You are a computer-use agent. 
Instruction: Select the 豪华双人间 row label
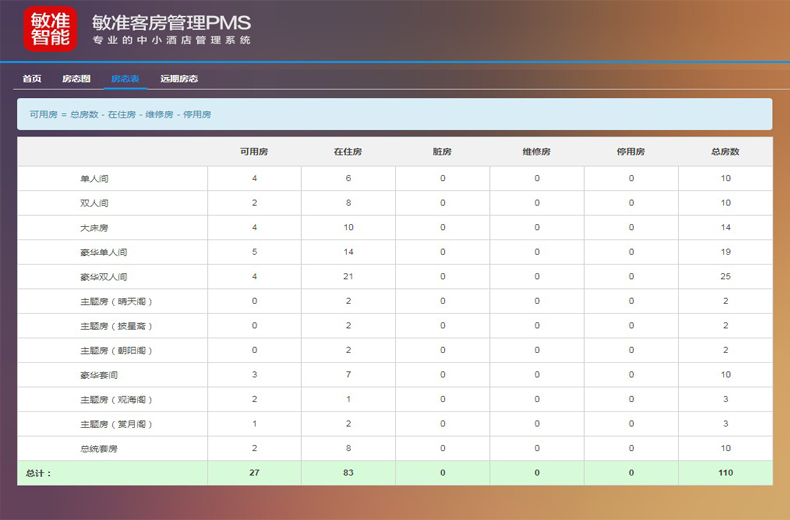[x=104, y=277]
